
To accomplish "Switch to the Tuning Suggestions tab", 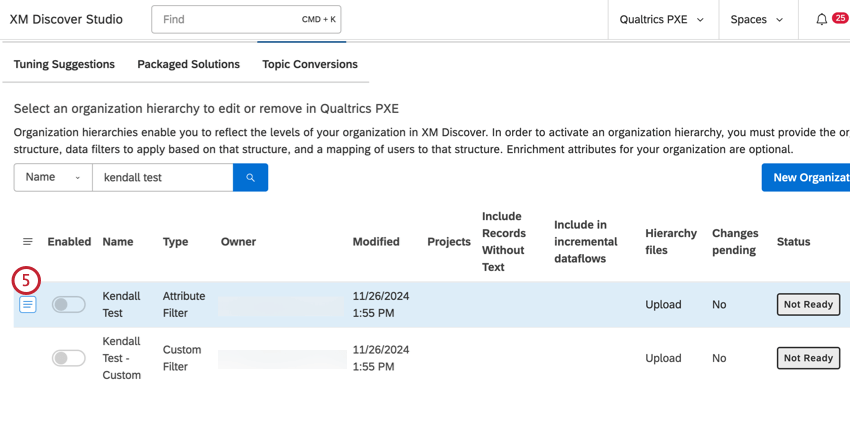I will (x=64, y=64).
